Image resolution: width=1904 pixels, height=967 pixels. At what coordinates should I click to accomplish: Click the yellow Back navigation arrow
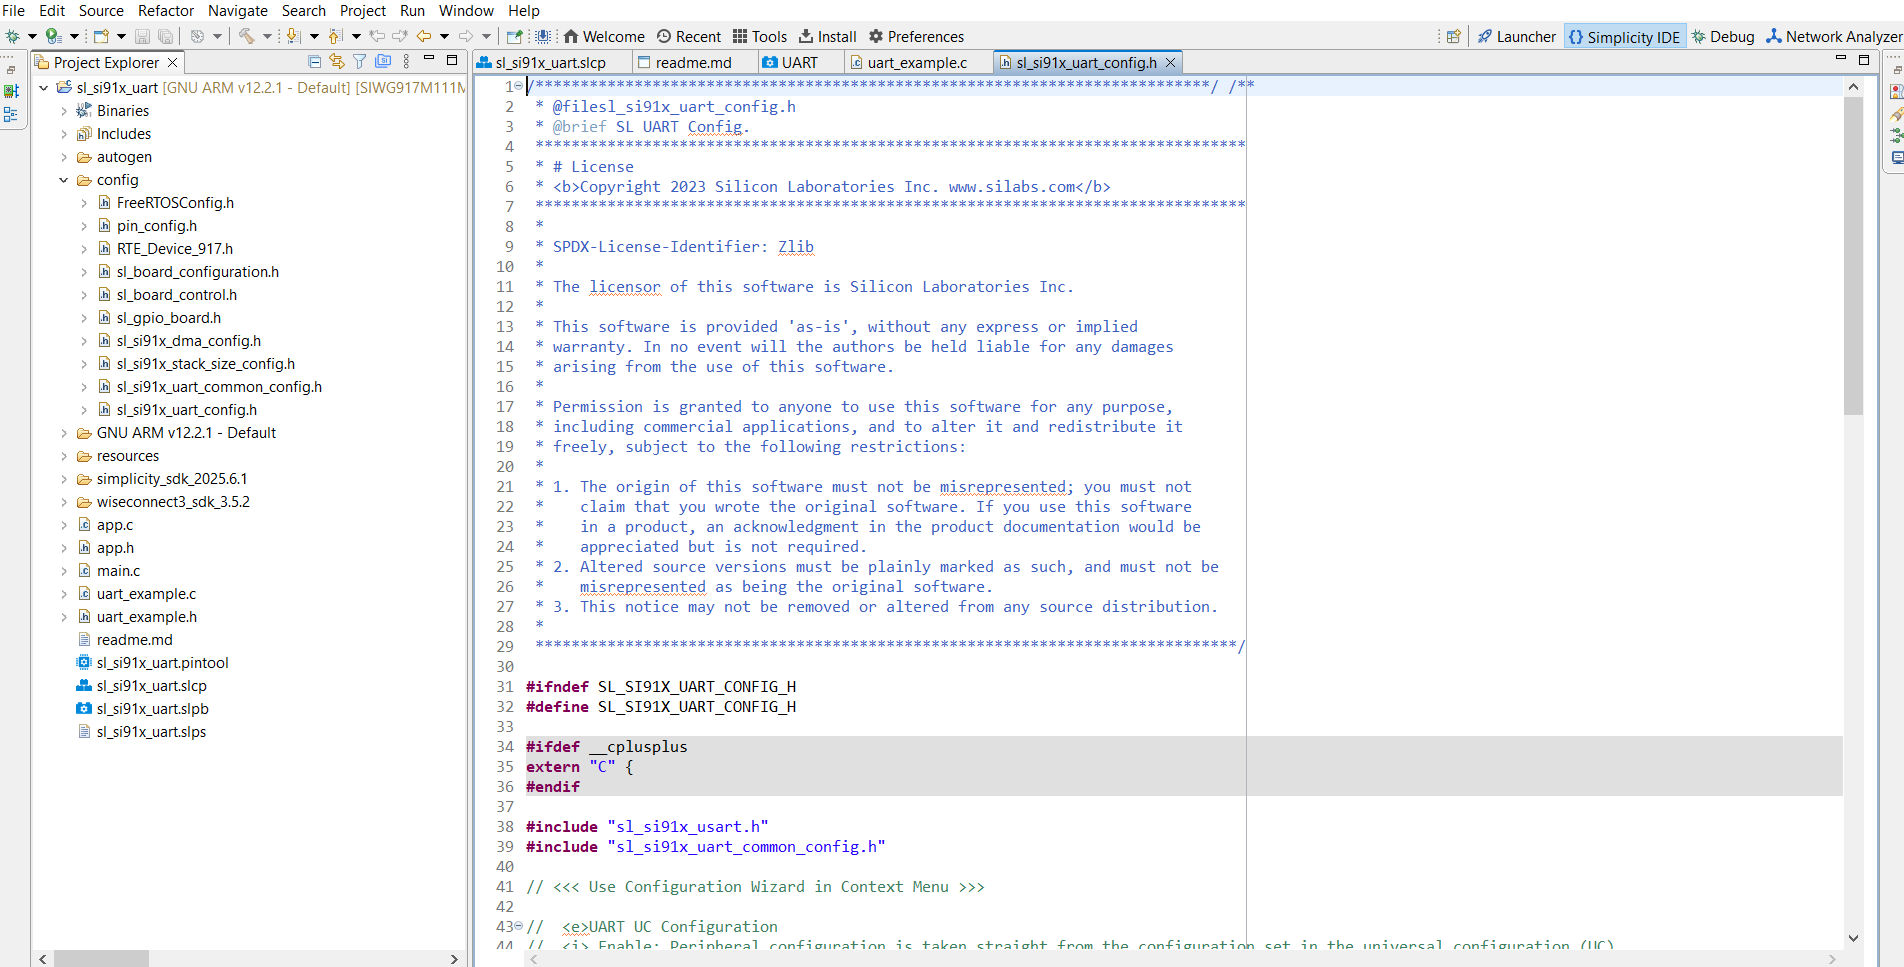click(x=424, y=36)
